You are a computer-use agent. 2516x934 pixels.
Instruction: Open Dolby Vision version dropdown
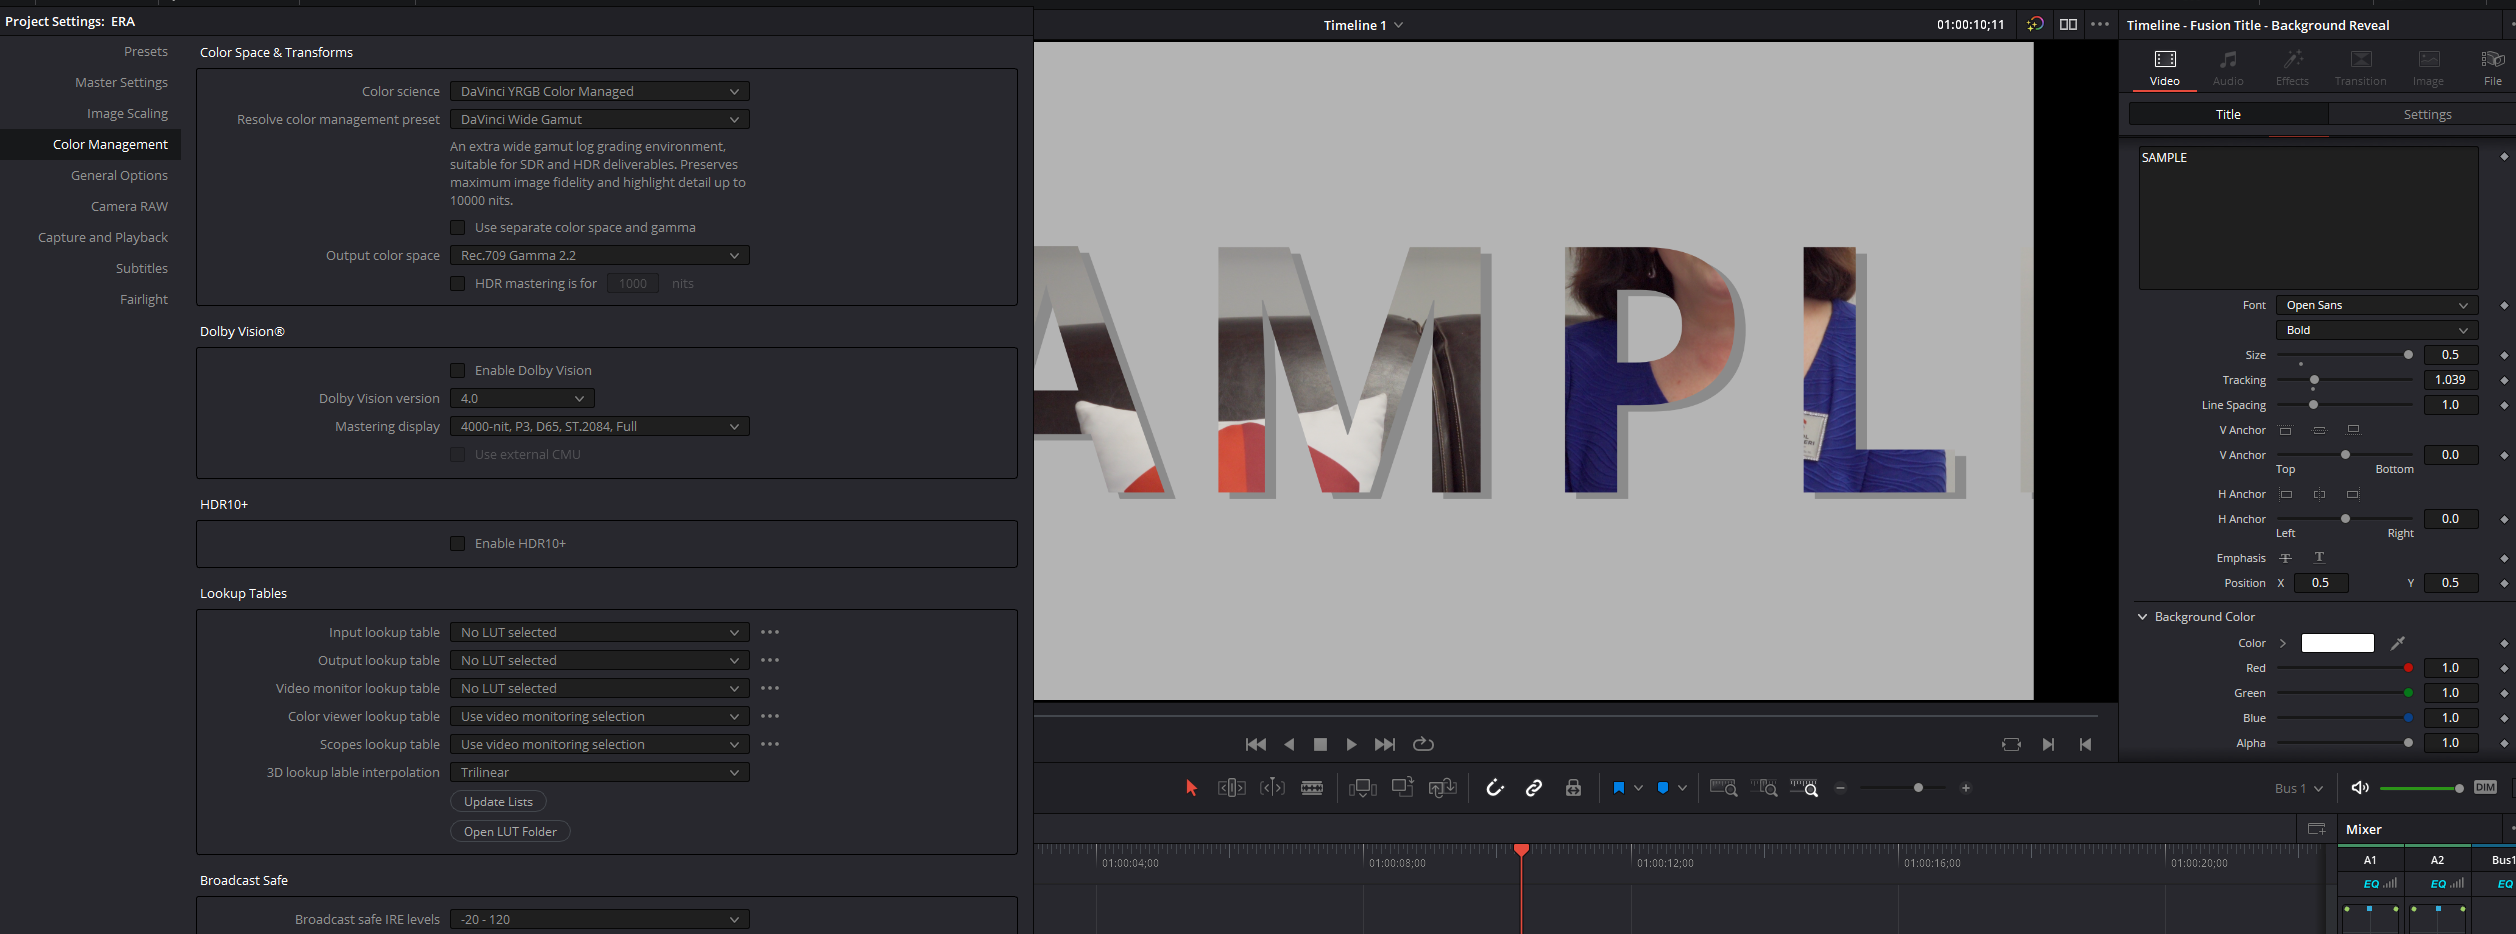click(522, 398)
